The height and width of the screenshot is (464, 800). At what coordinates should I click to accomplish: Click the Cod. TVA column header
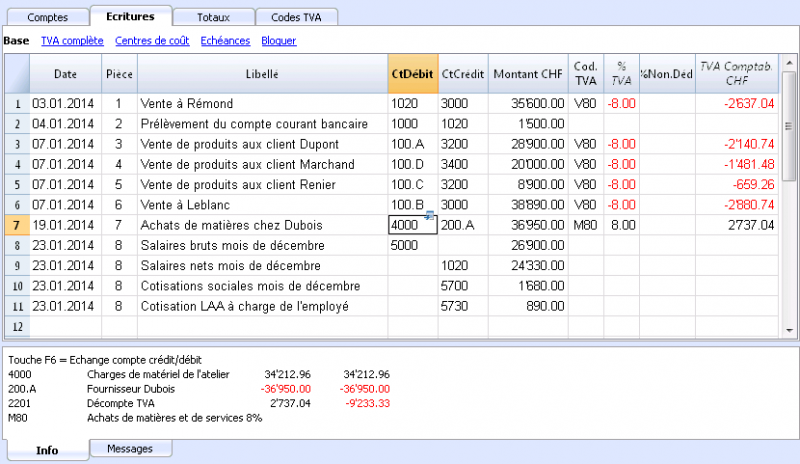(586, 74)
